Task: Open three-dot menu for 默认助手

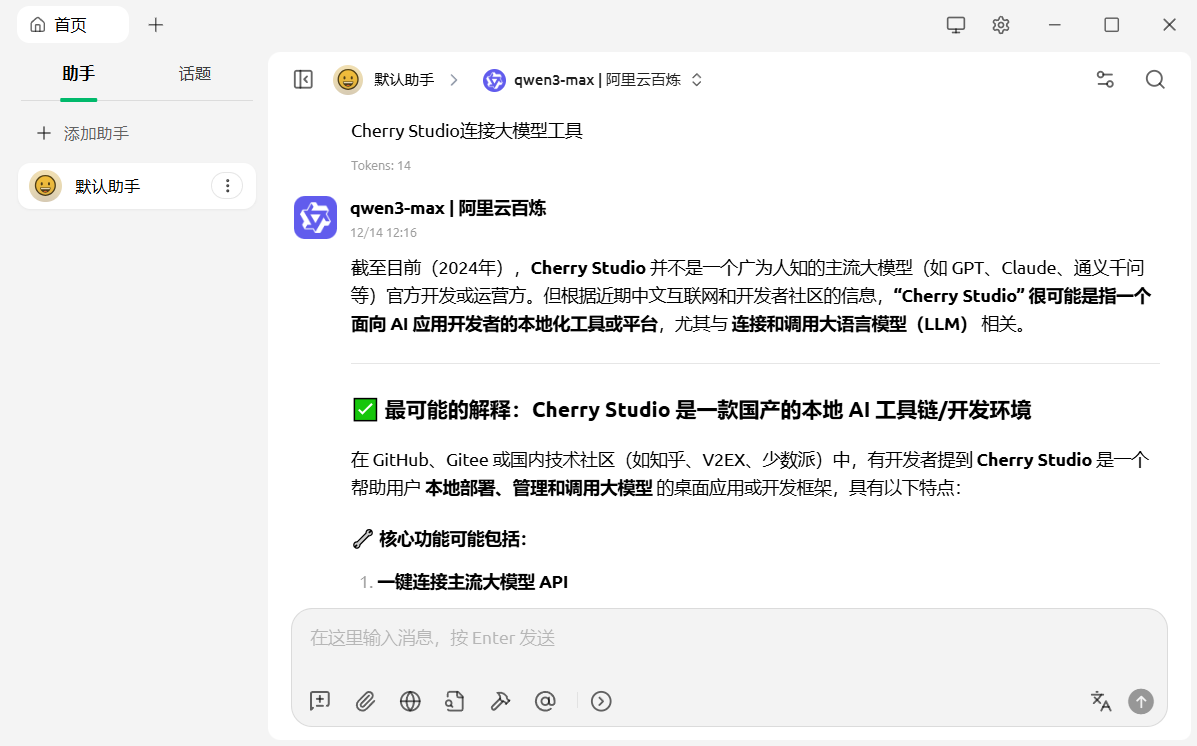Action: (227, 186)
